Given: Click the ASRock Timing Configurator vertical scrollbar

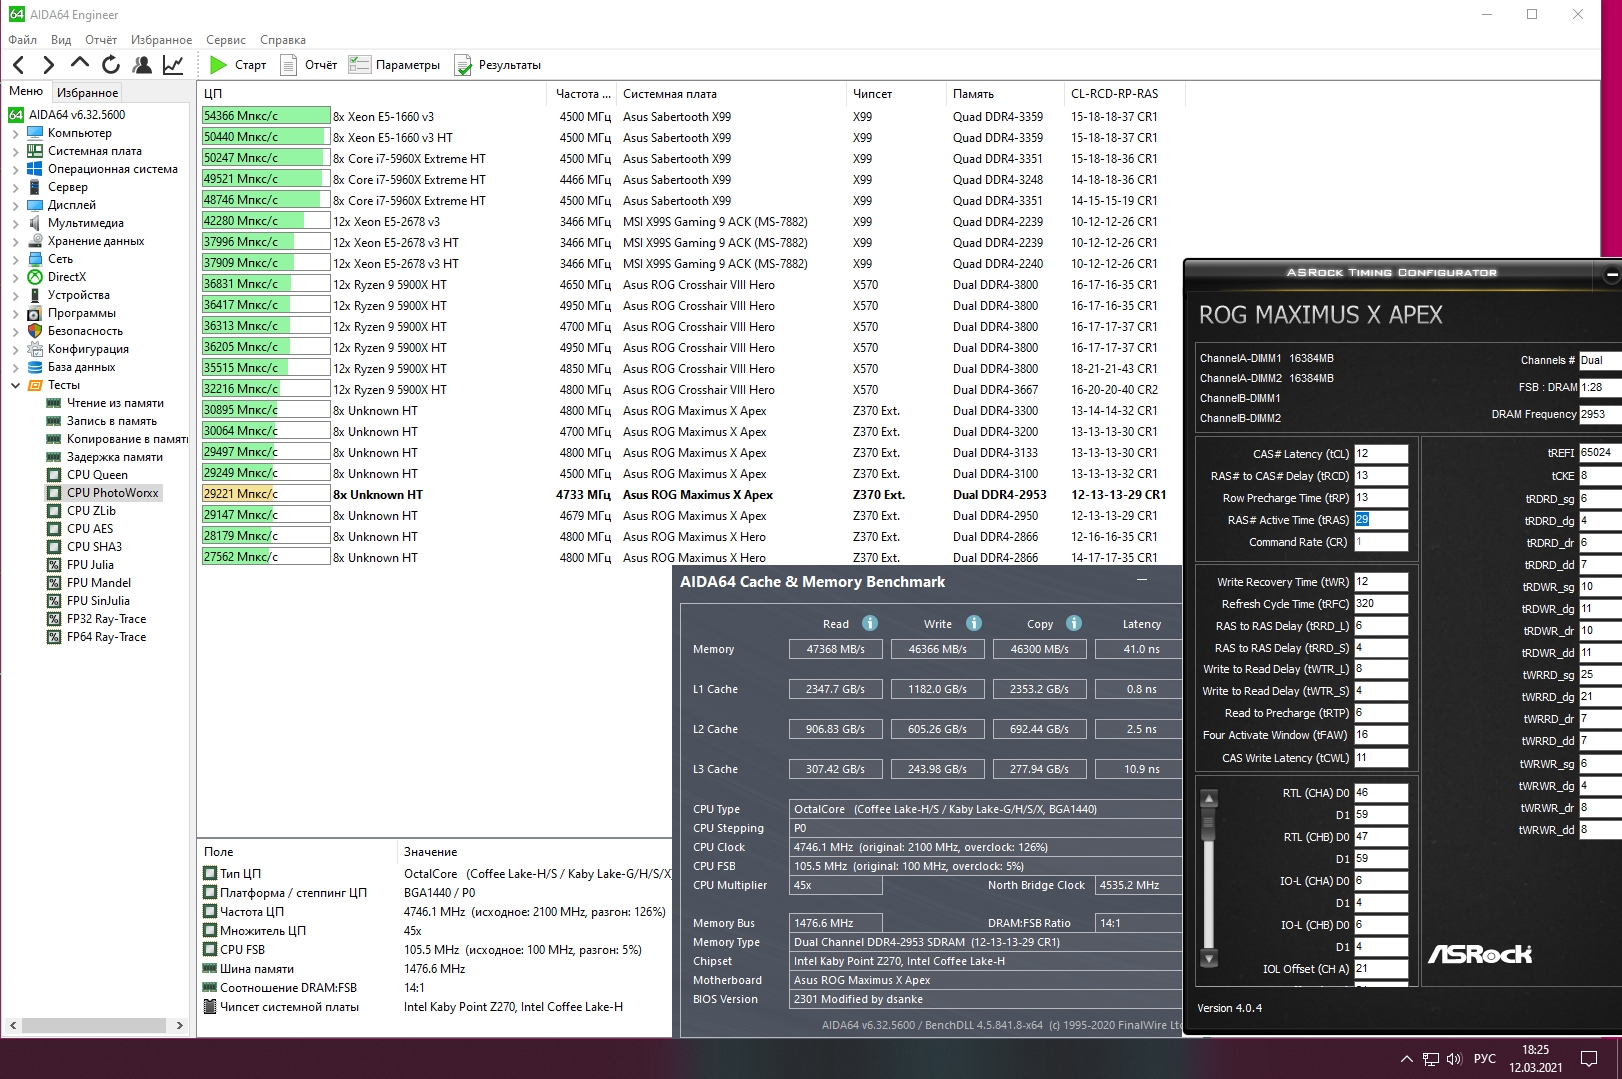Looking at the screenshot, I should tap(1209, 878).
